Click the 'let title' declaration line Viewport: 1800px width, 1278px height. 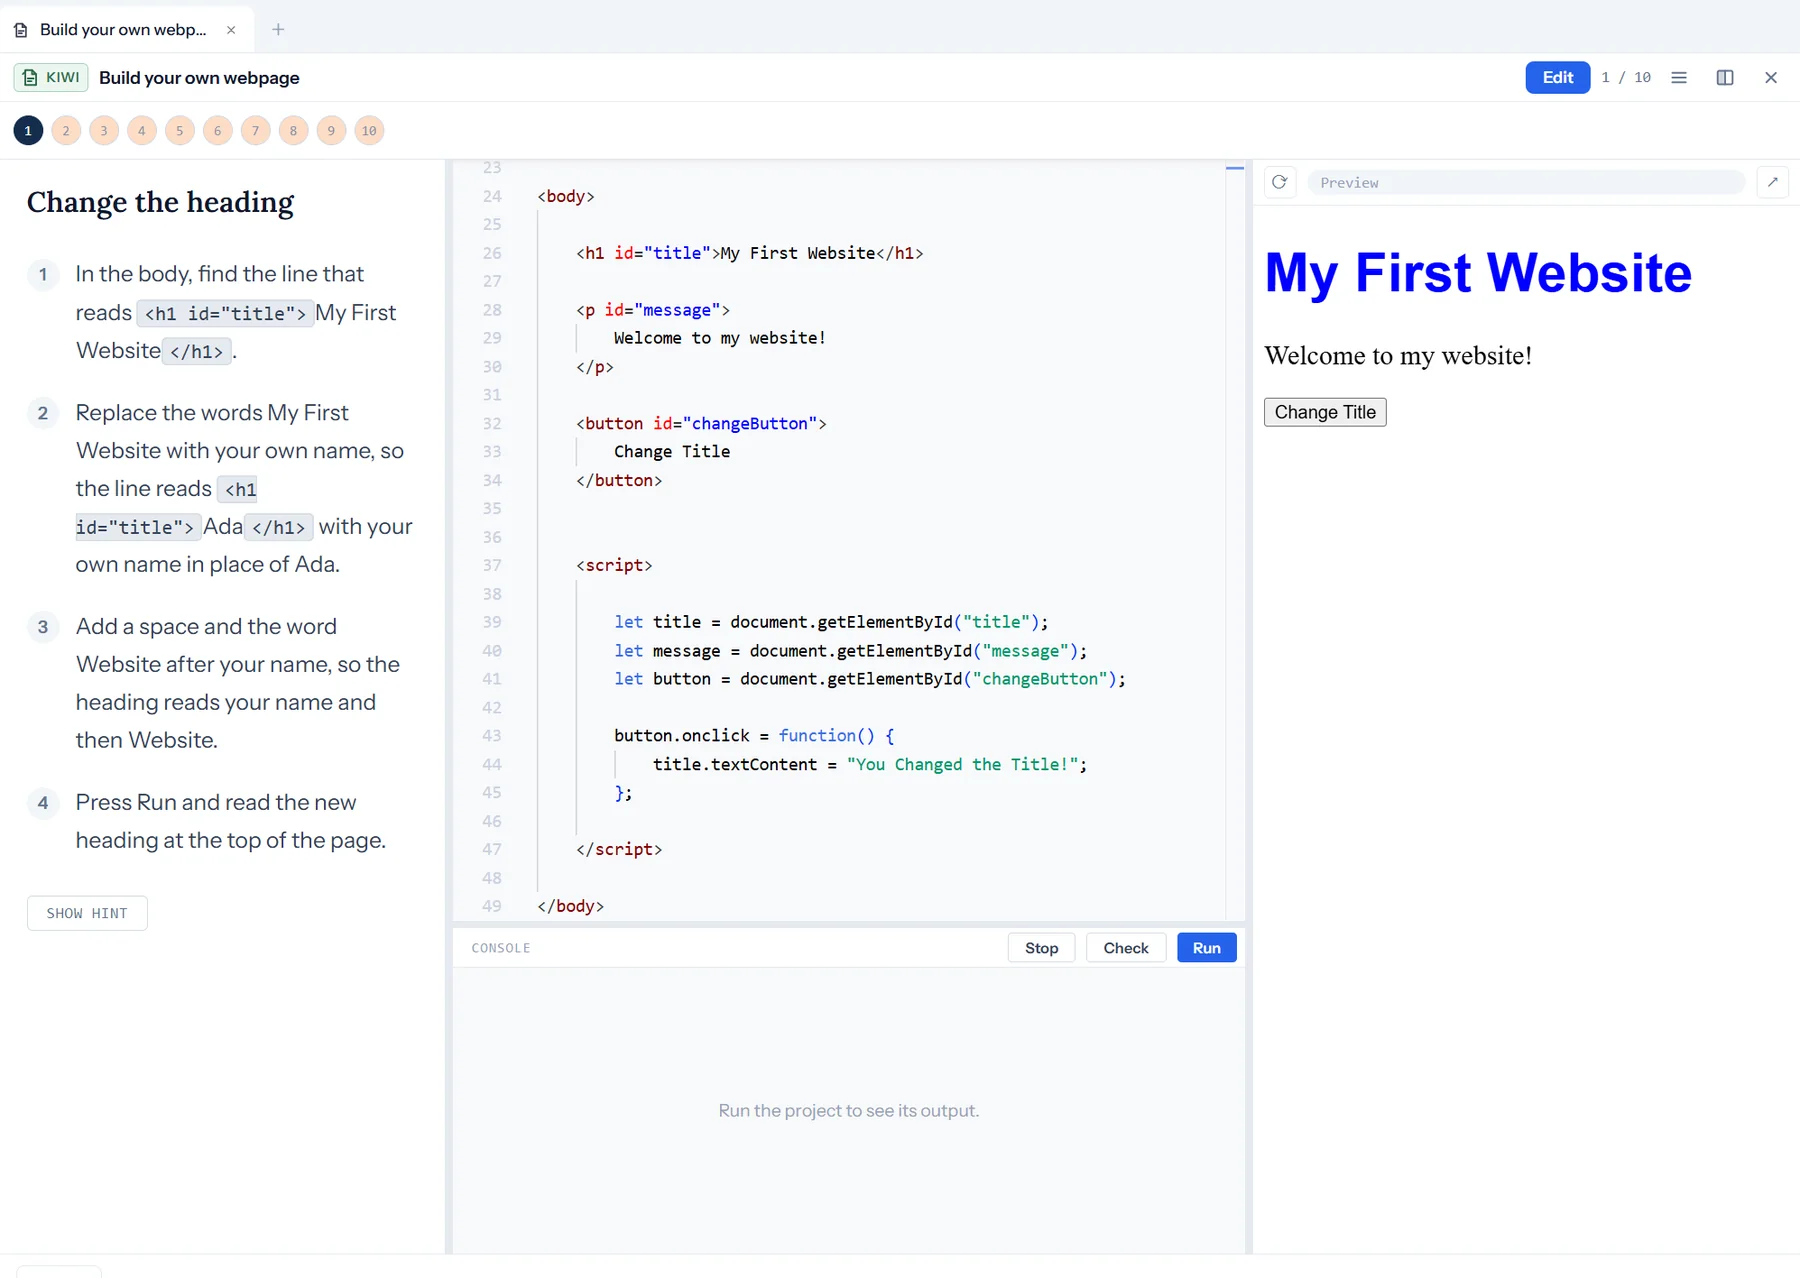coord(831,622)
